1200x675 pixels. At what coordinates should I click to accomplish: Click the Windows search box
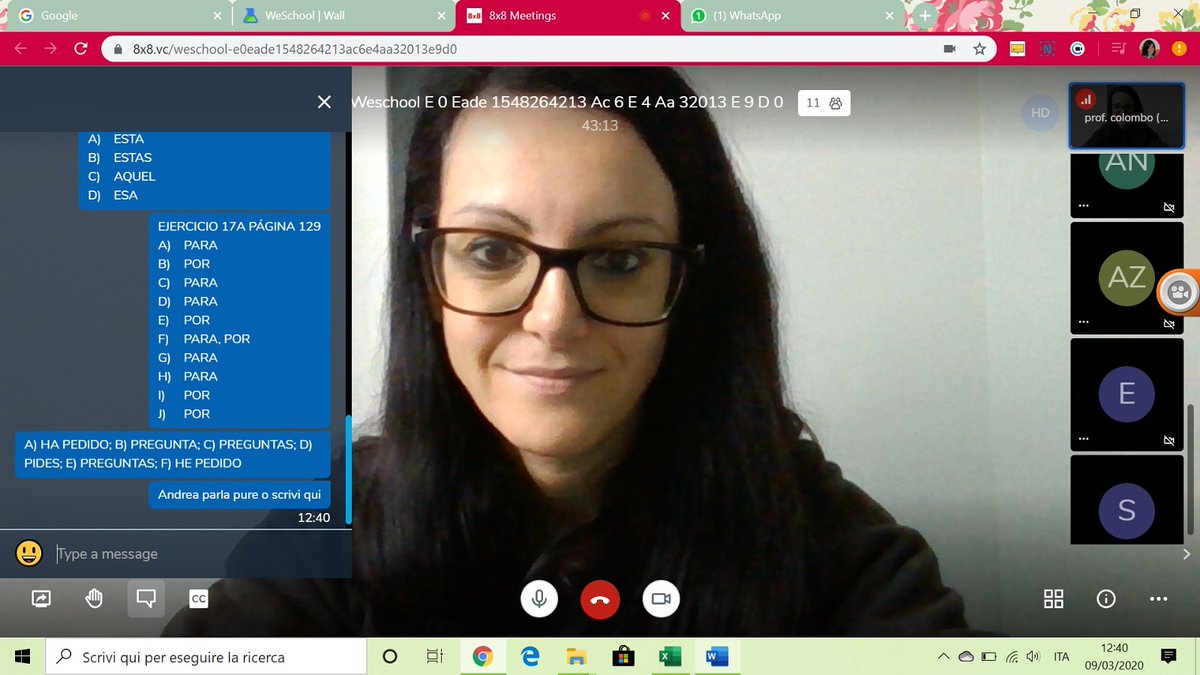coord(206,656)
